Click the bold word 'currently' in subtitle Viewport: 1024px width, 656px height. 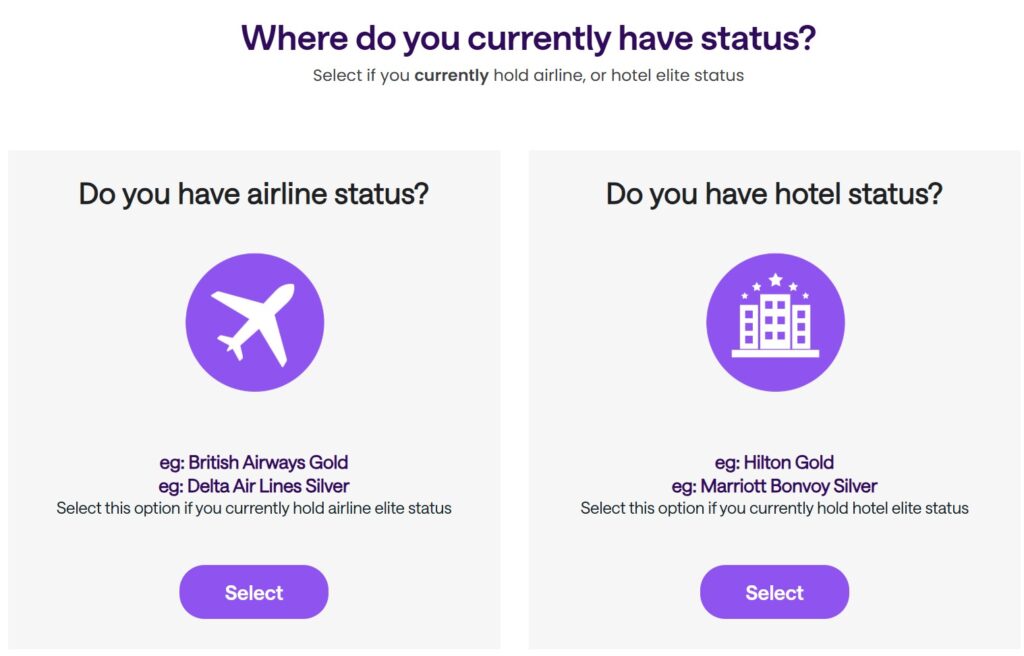click(451, 76)
